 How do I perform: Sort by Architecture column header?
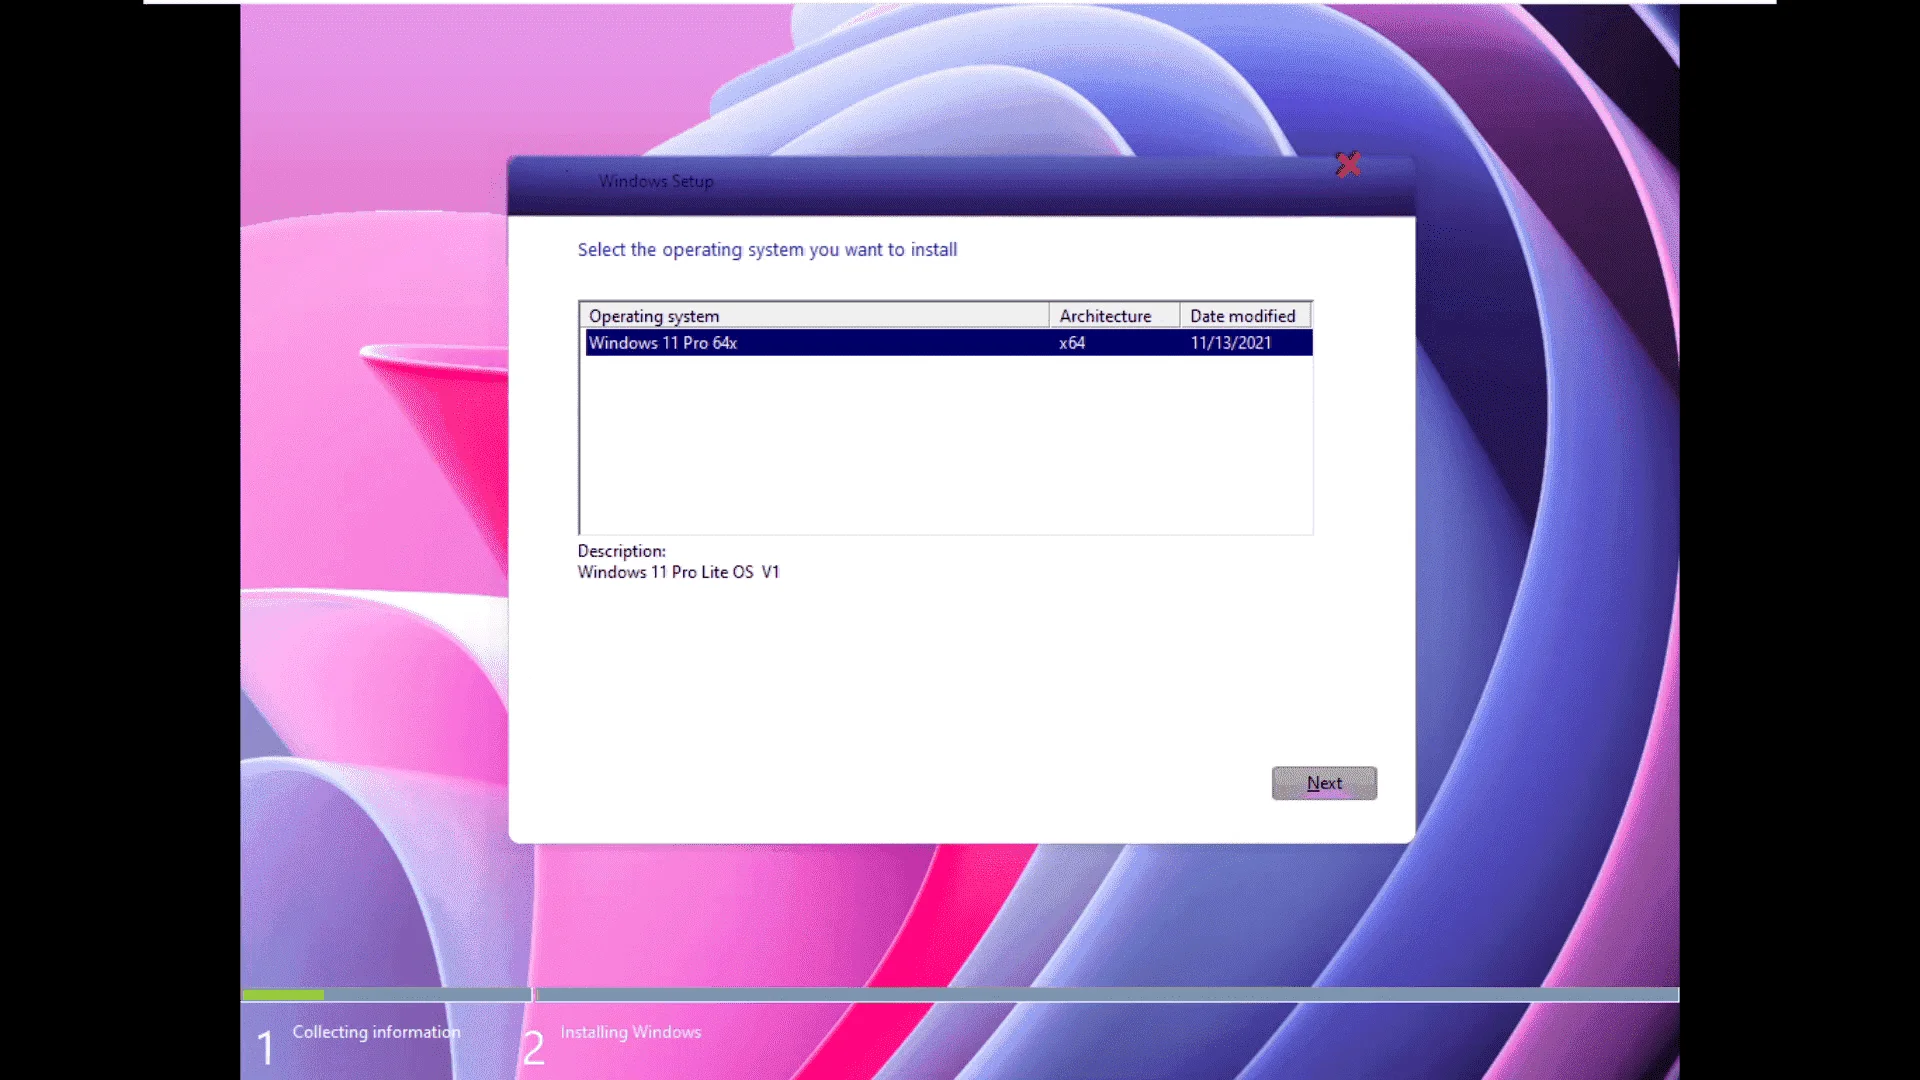(x=1114, y=316)
